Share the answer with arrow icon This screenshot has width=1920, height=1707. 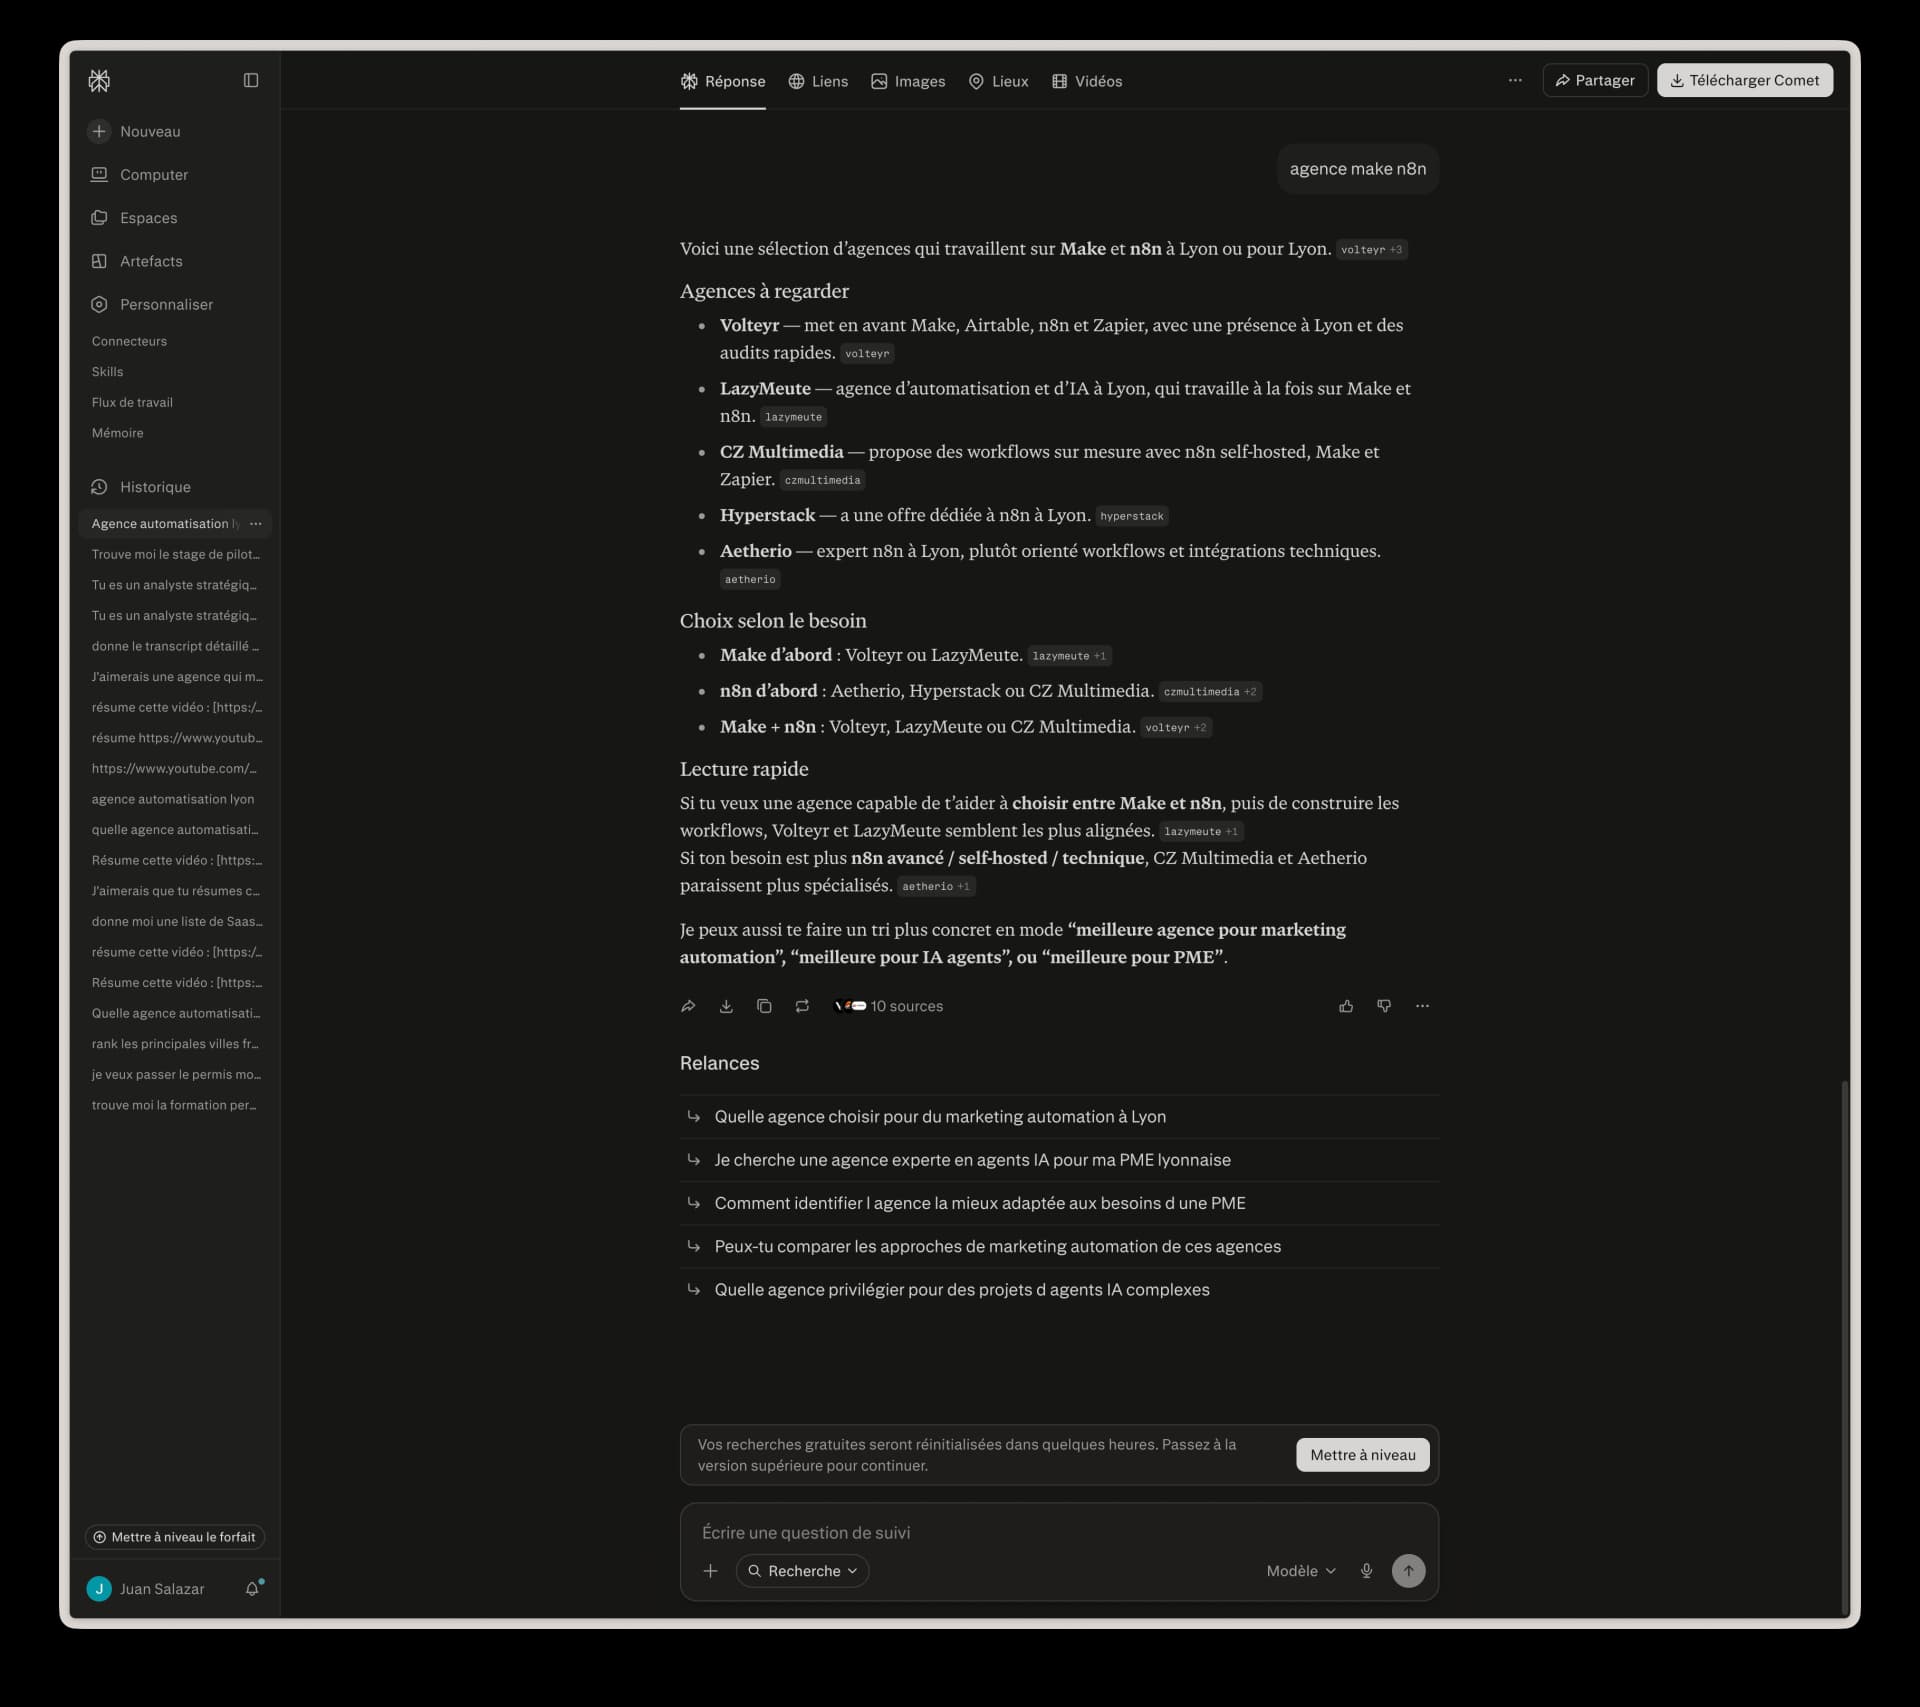688,1006
